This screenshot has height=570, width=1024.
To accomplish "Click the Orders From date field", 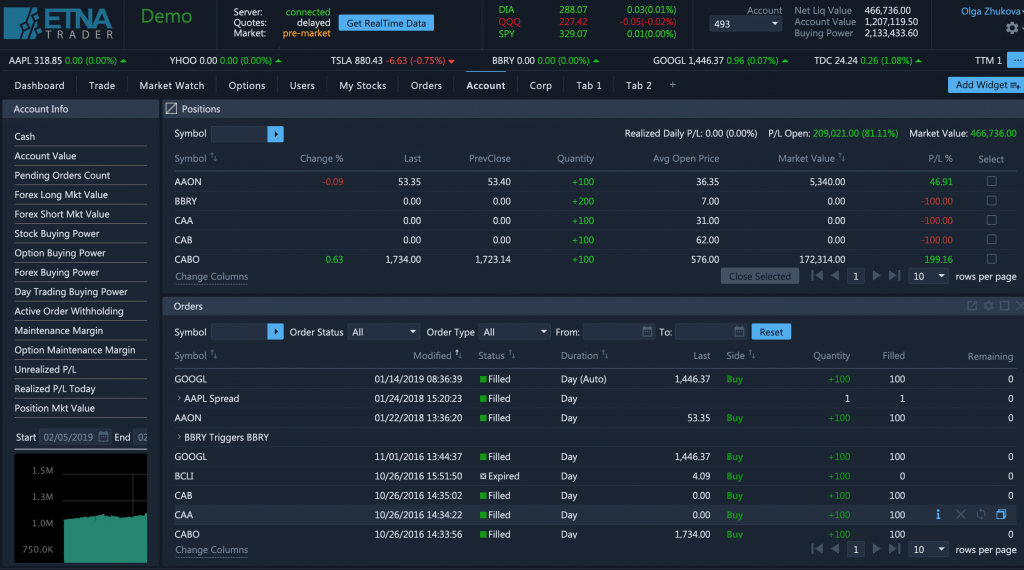I will point(618,332).
